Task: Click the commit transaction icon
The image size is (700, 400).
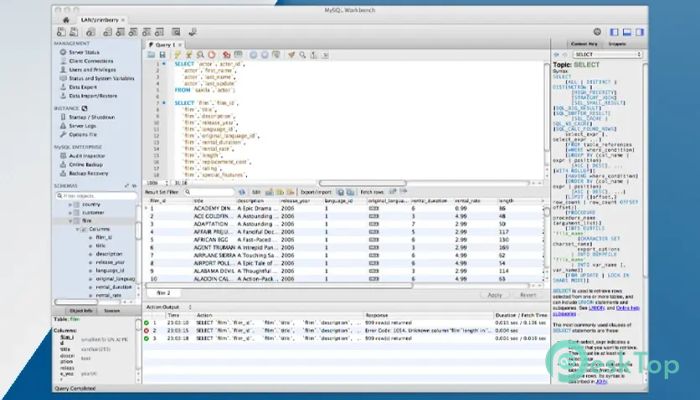Action: [253, 55]
